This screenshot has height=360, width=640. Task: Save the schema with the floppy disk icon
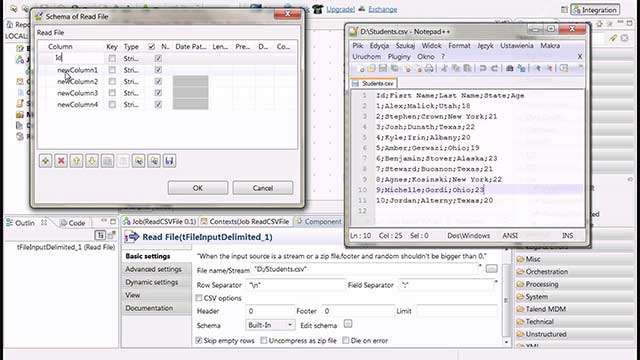pyautogui.click(x=169, y=161)
